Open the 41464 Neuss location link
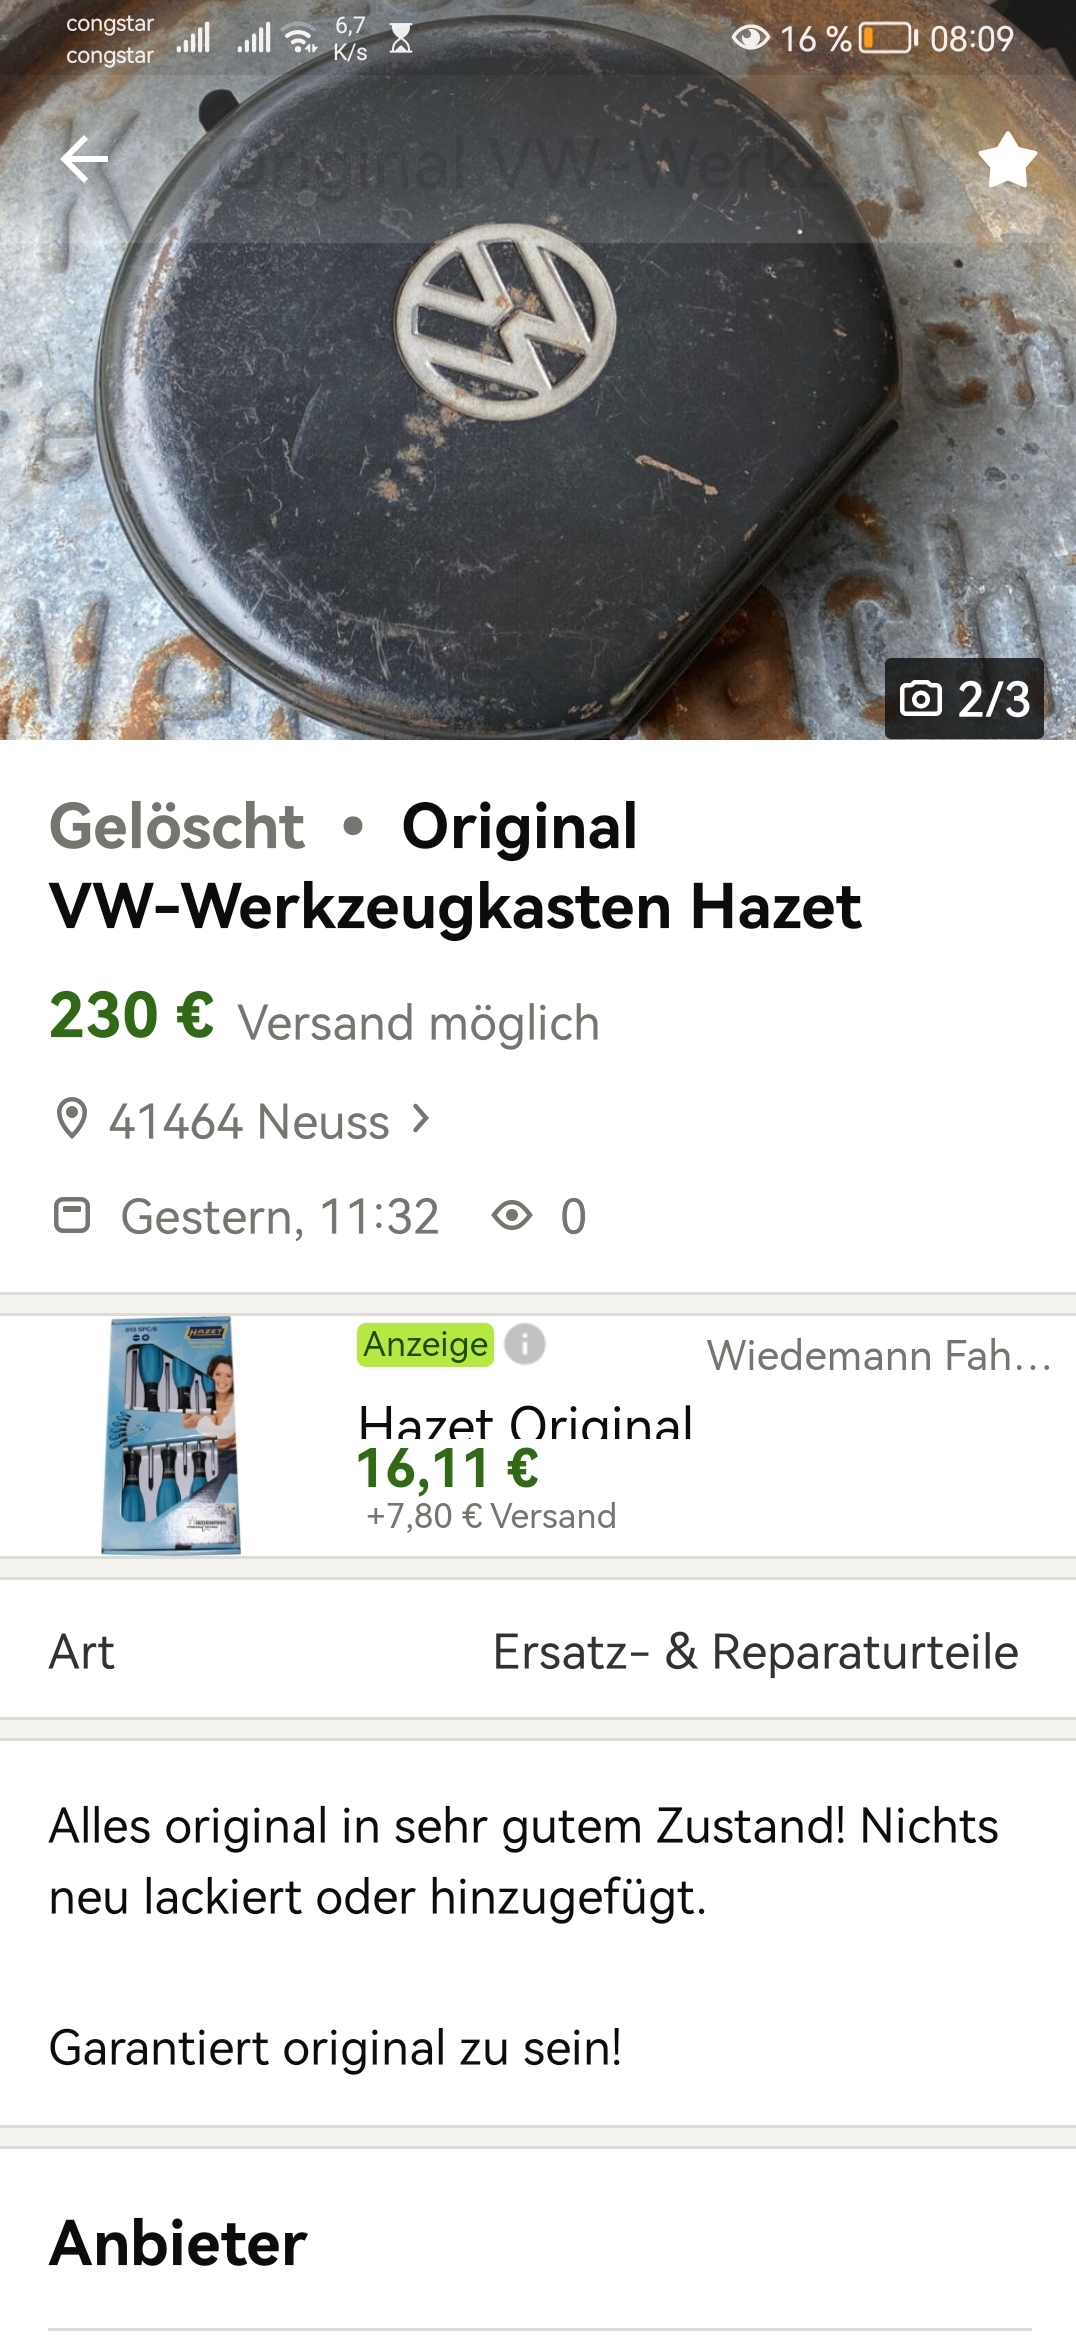Image resolution: width=1076 pixels, height=2340 pixels. (249, 1121)
